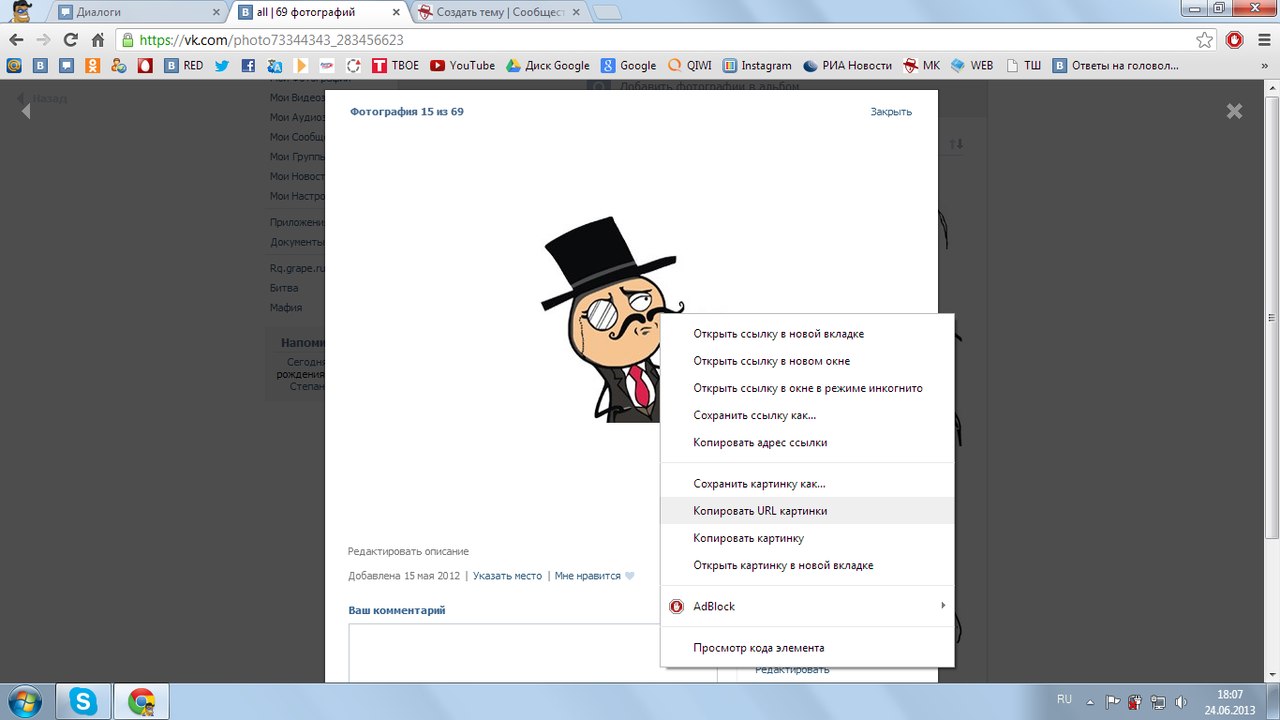Show hidden system tray icons
The height and width of the screenshot is (720, 1280).
1090,701
